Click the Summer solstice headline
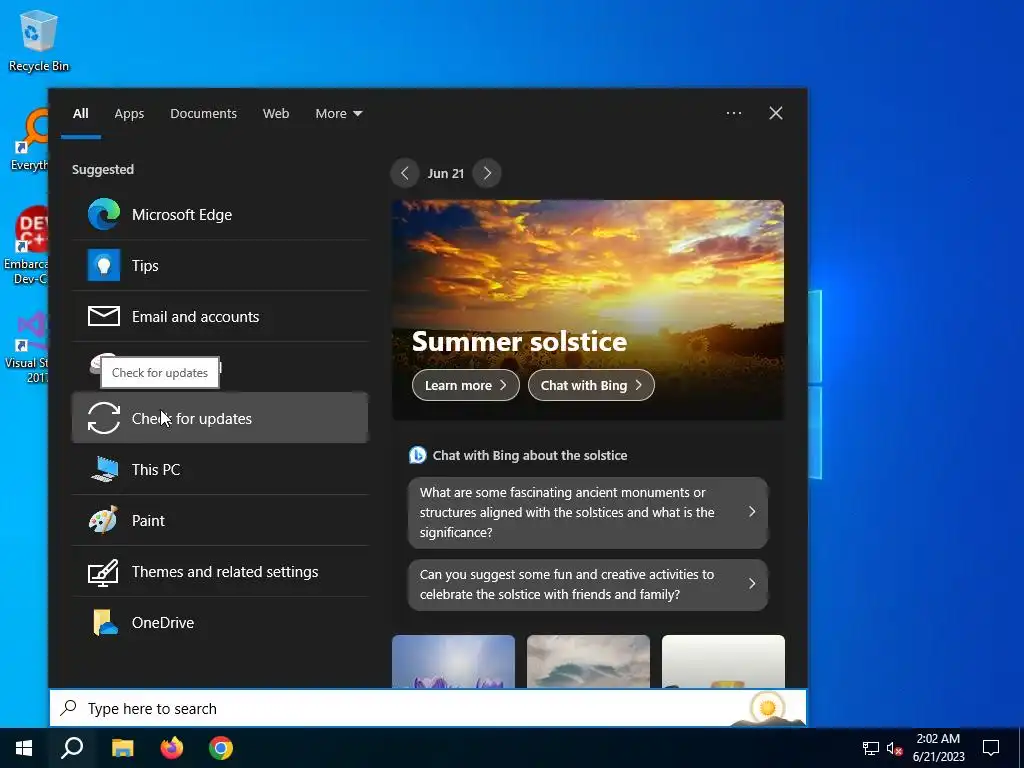Screen dimensions: 1024x768 point(519,341)
